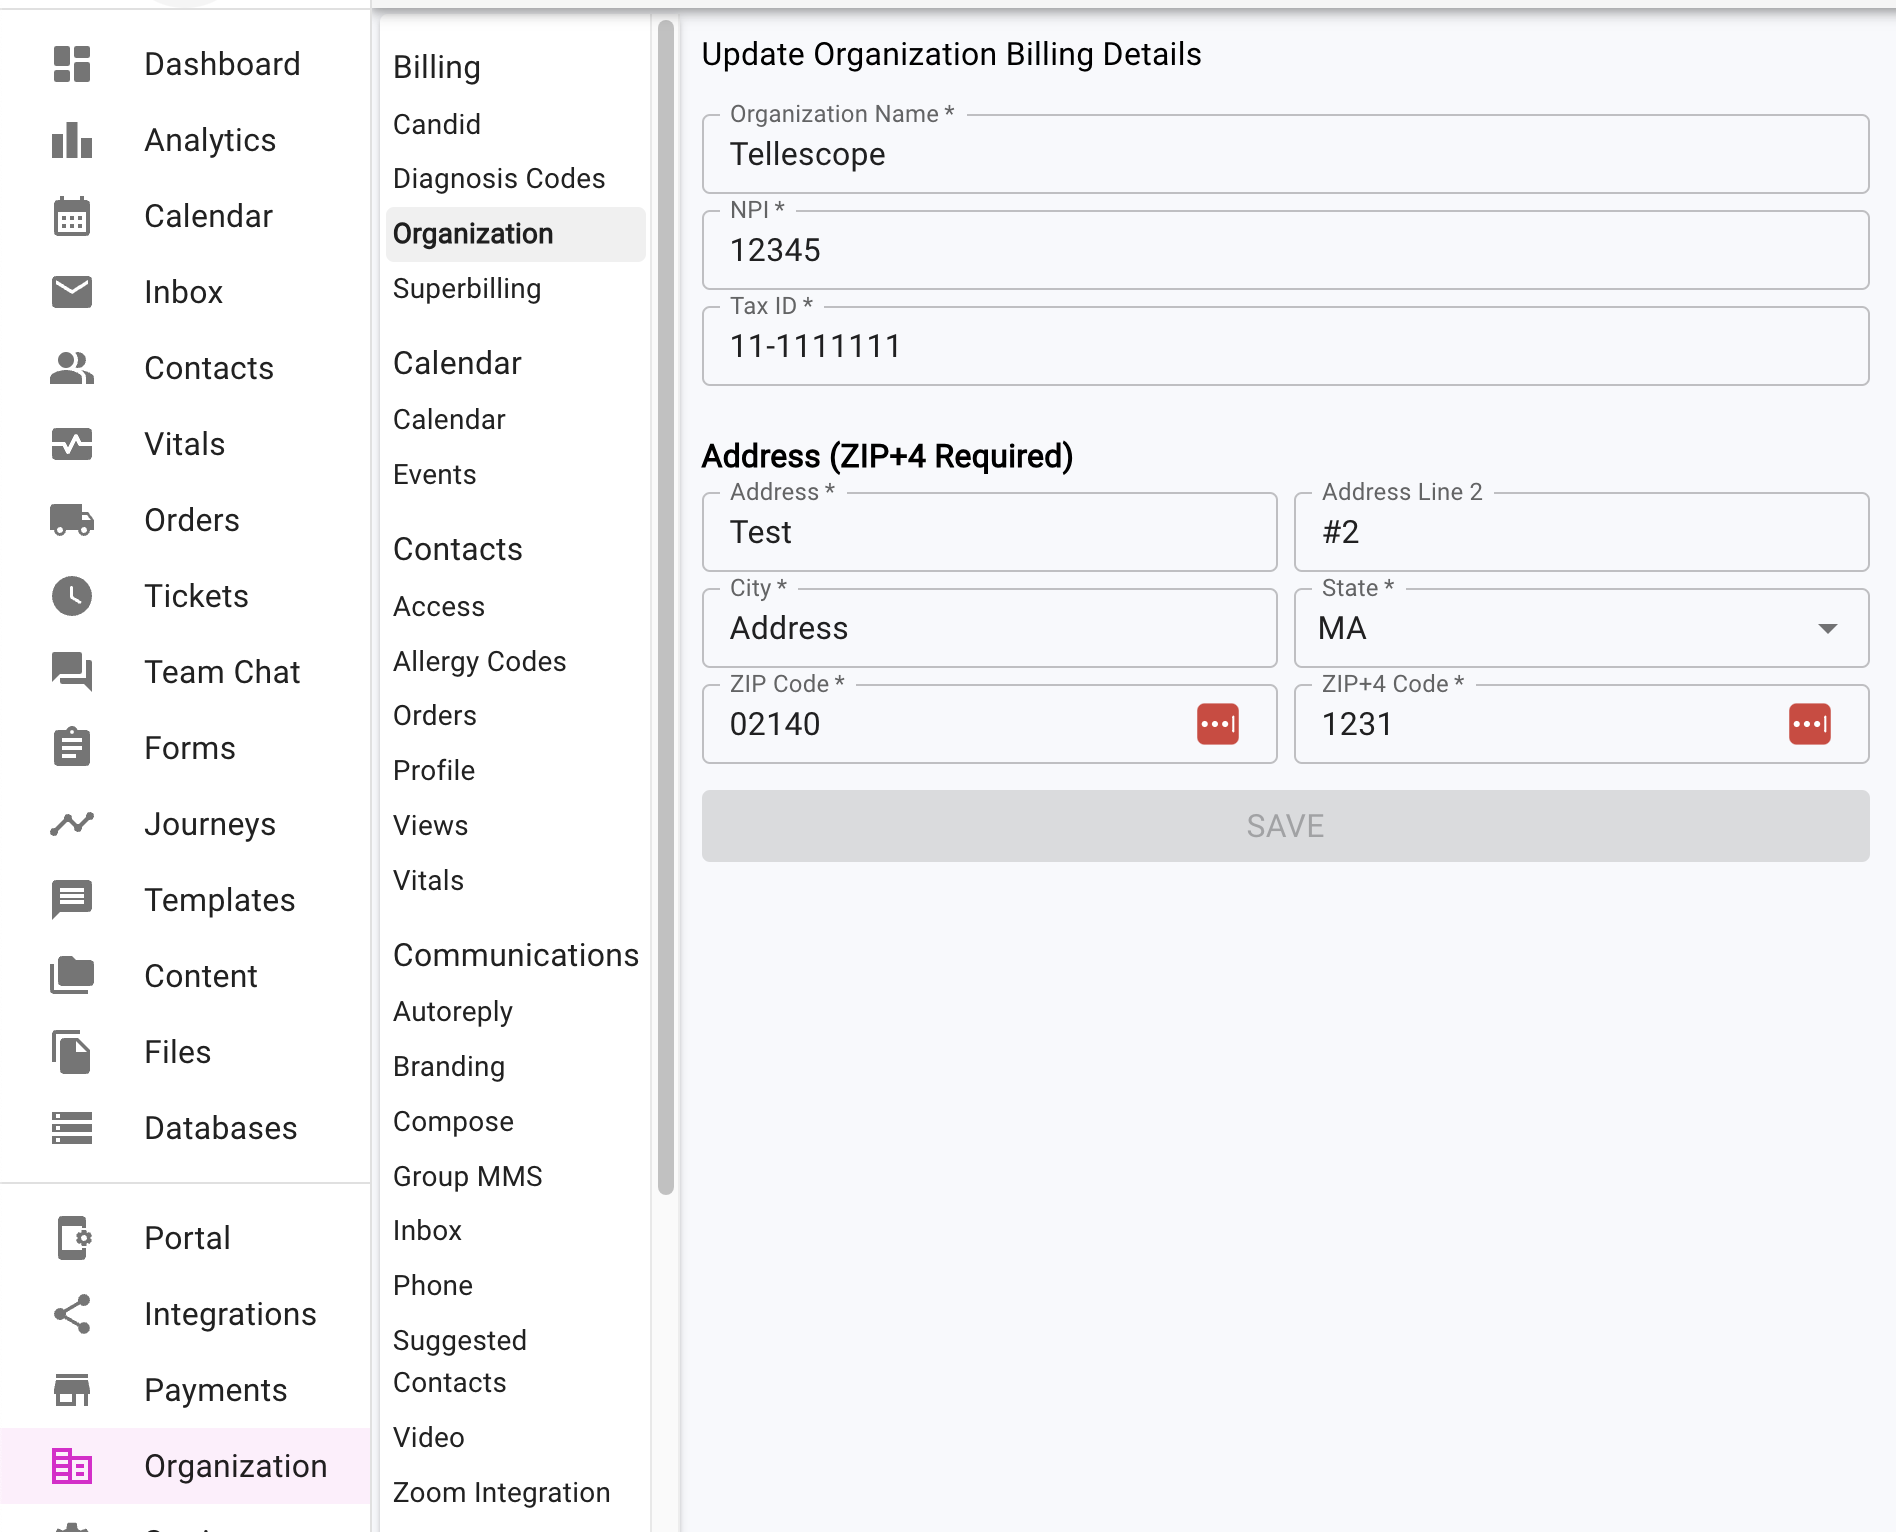Screen dimensions: 1896x1532
Task: Open Access under Contacts
Action: (x=439, y=607)
